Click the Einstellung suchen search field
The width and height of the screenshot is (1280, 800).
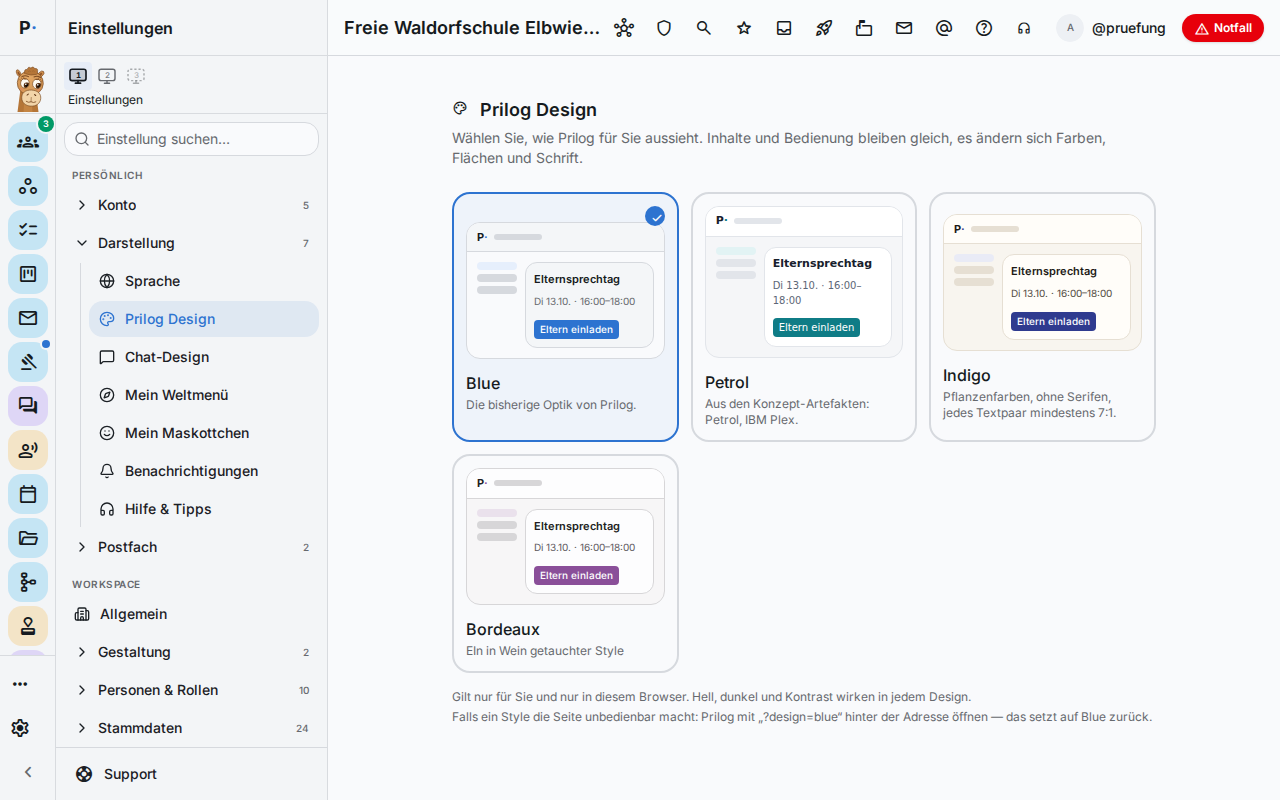pos(192,139)
